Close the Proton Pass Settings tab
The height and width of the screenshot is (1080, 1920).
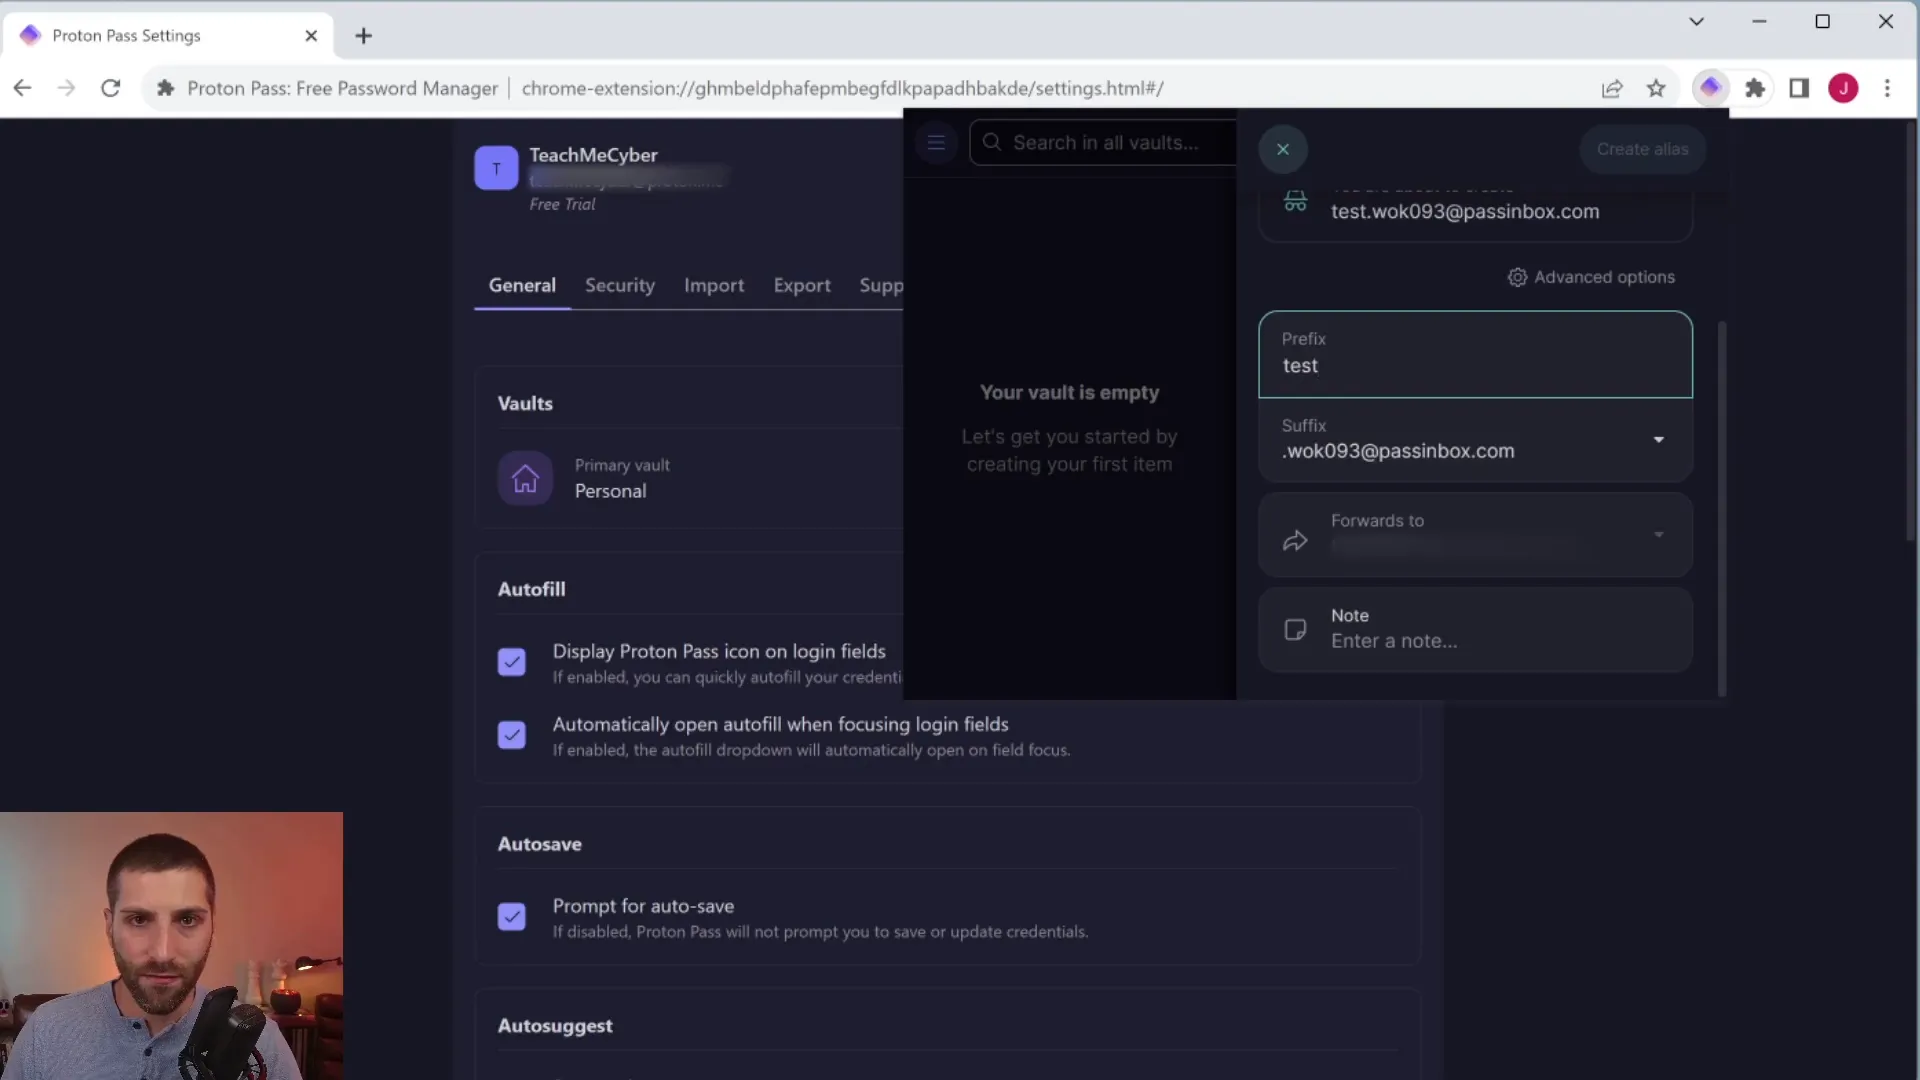[311, 36]
